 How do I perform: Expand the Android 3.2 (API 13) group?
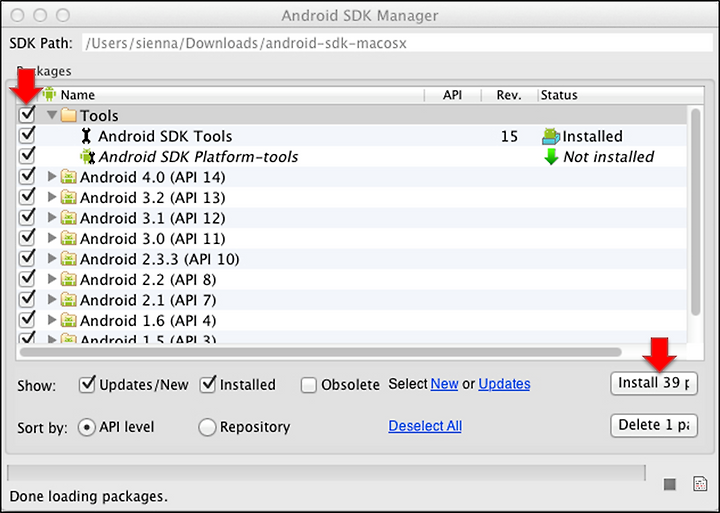(52, 197)
